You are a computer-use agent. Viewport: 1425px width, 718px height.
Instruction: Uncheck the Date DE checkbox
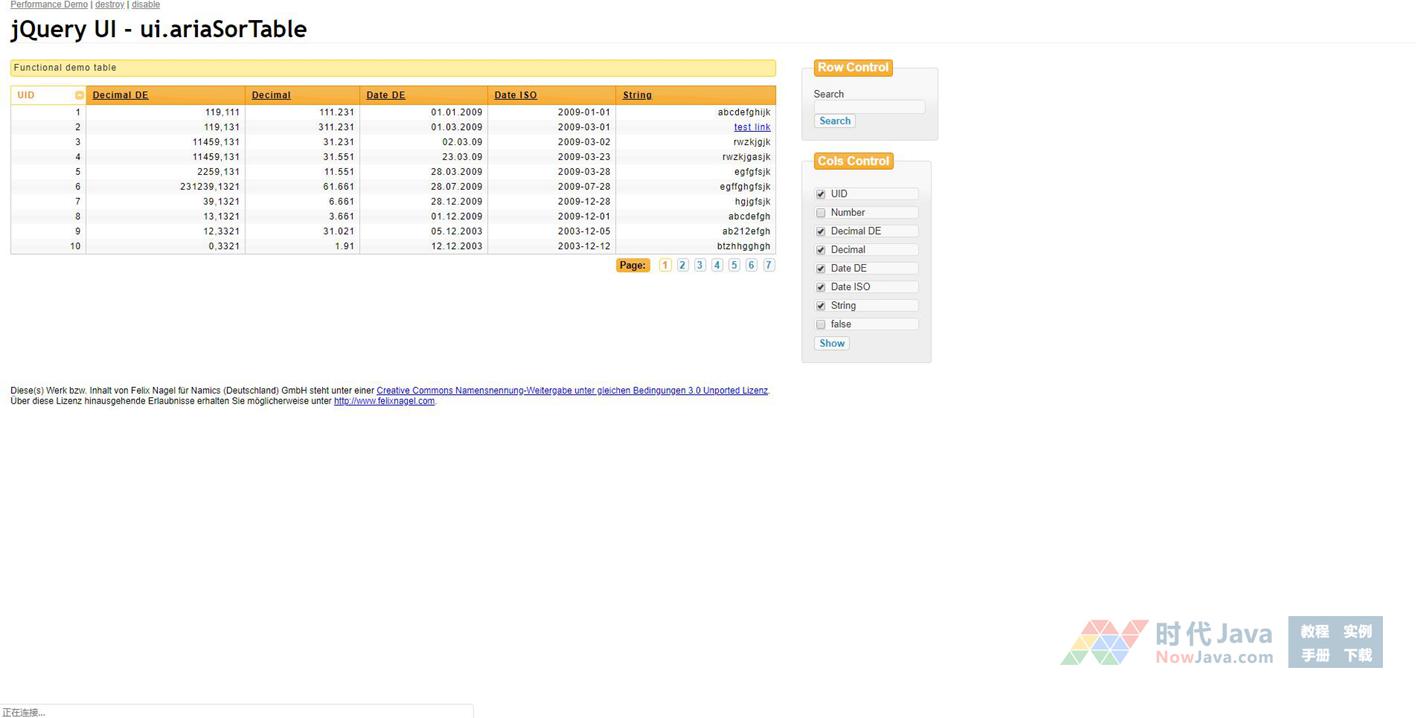click(x=821, y=269)
